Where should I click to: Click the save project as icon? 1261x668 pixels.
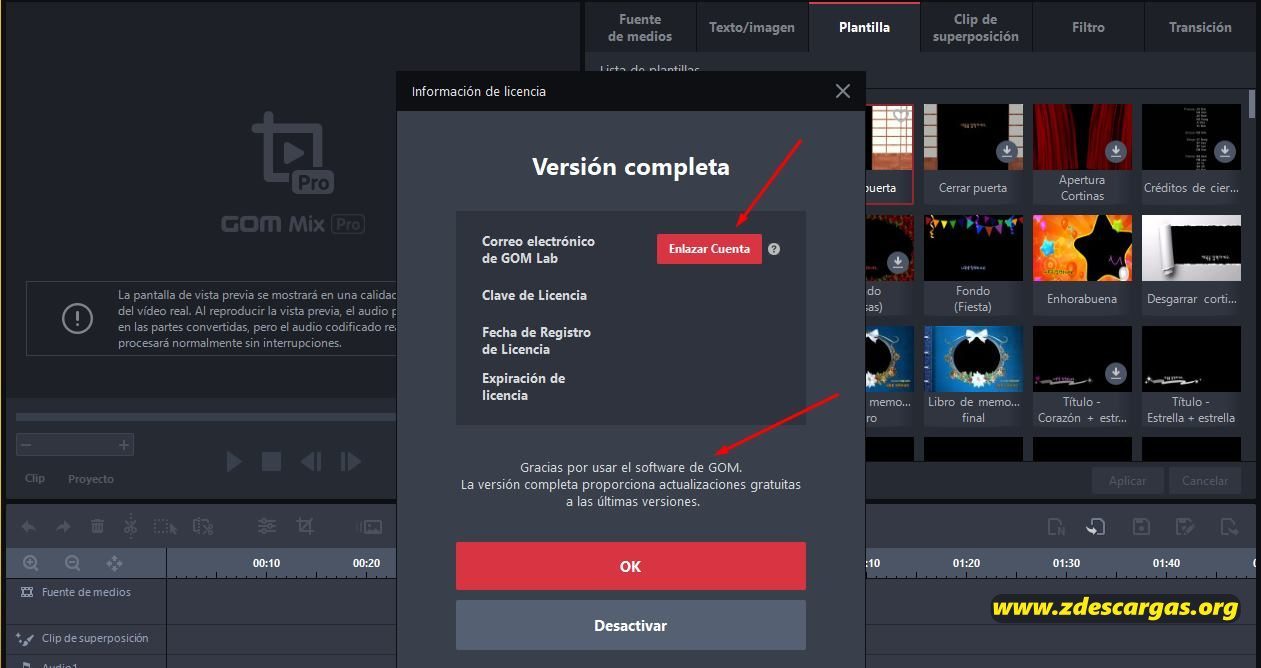coord(1185,527)
